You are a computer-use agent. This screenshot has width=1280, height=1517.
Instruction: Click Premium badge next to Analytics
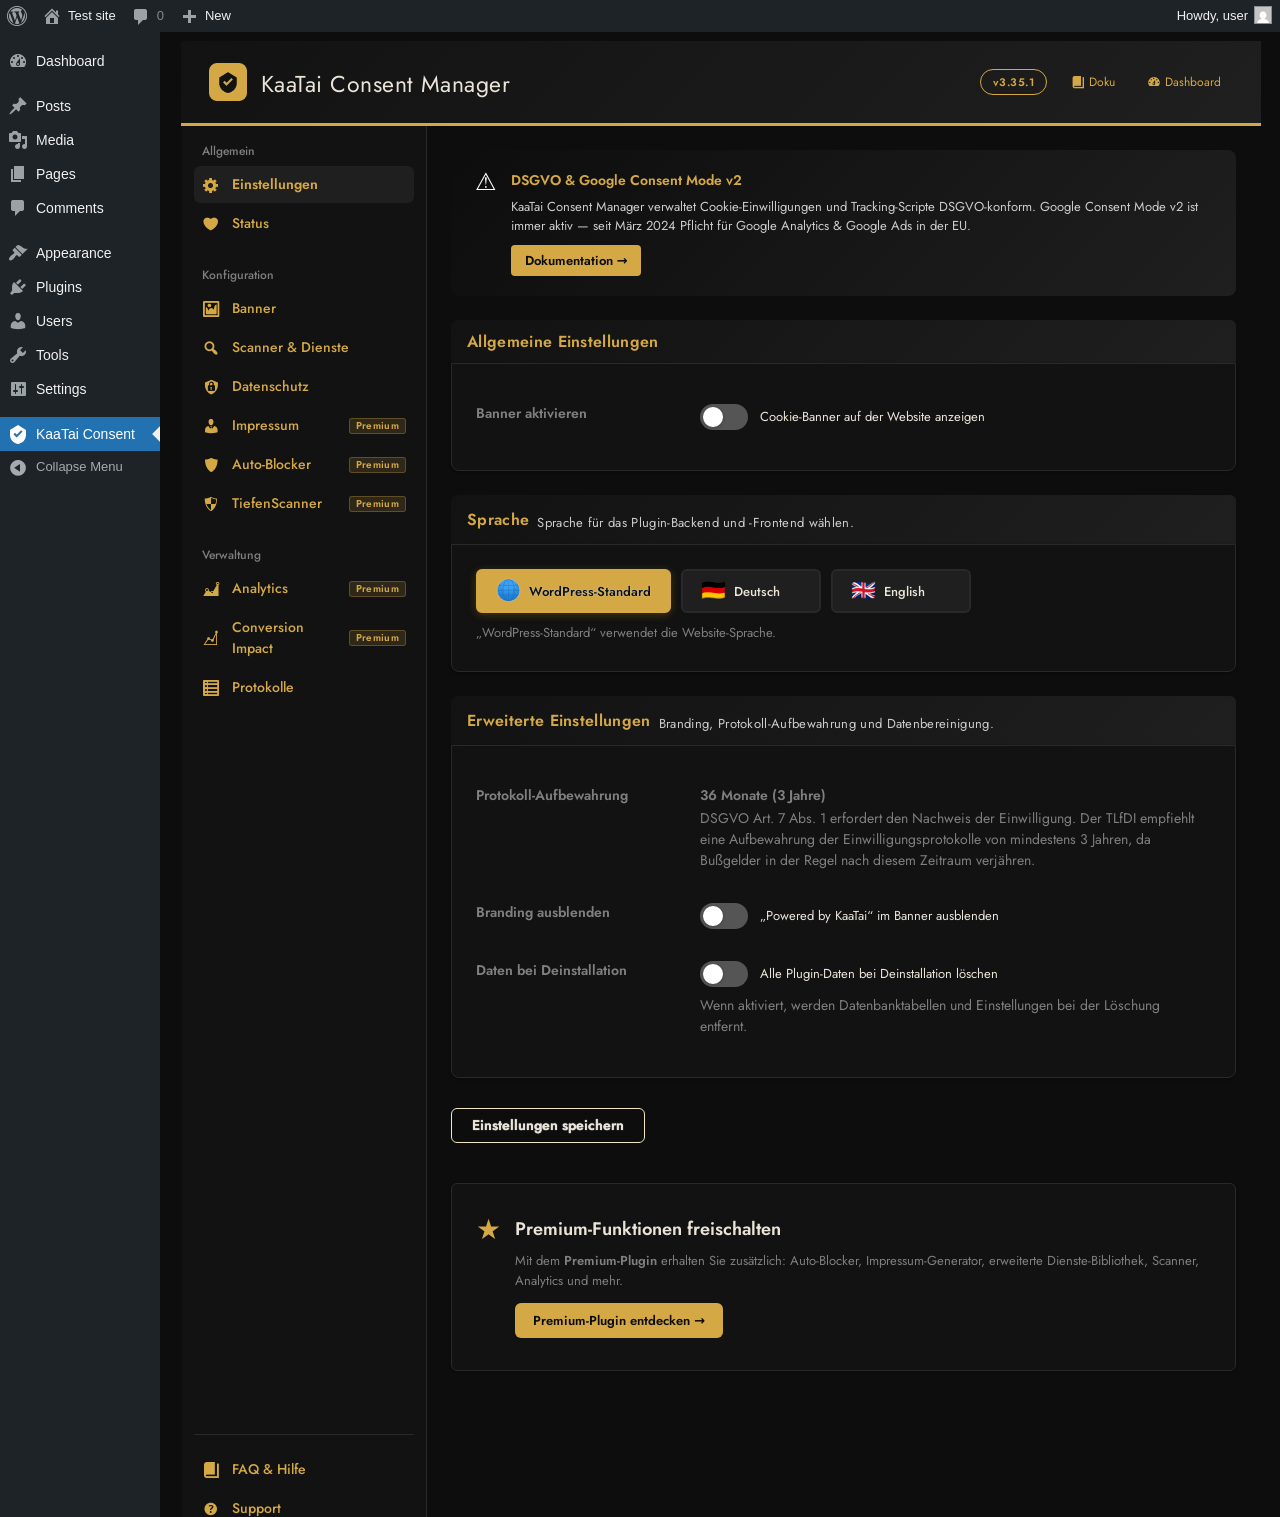[x=377, y=589]
